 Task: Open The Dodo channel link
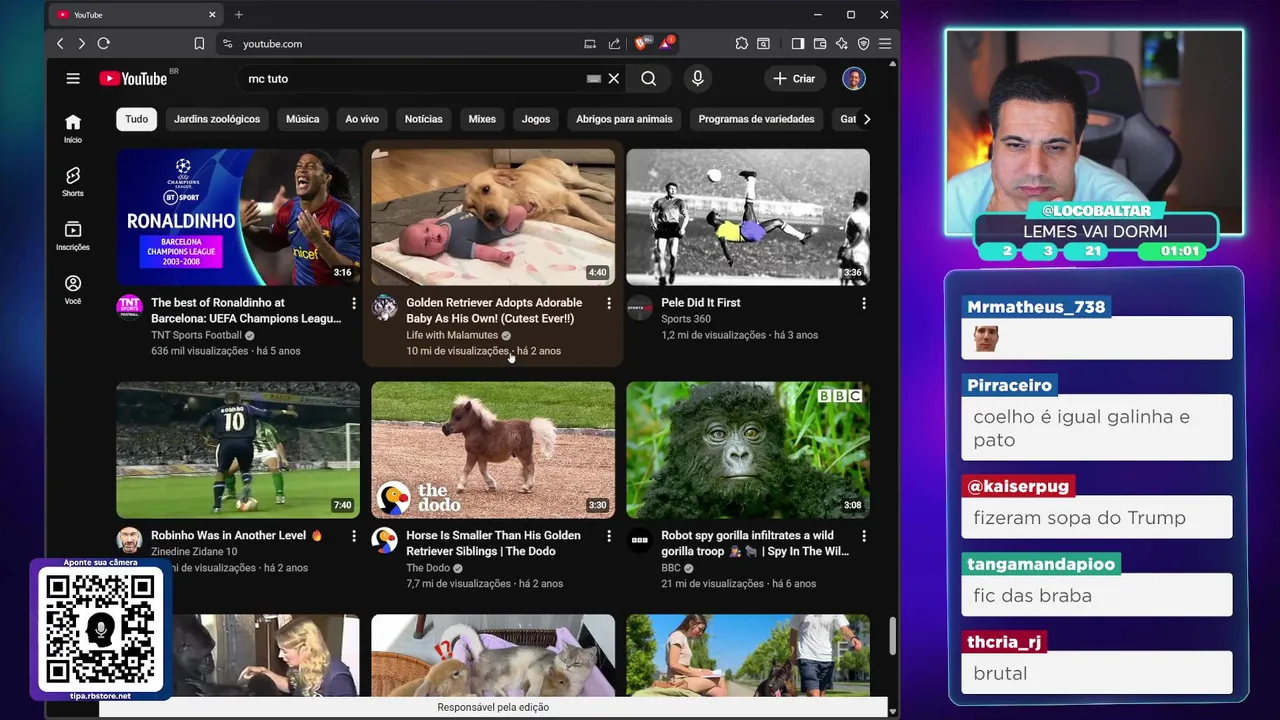coord(428,568)
